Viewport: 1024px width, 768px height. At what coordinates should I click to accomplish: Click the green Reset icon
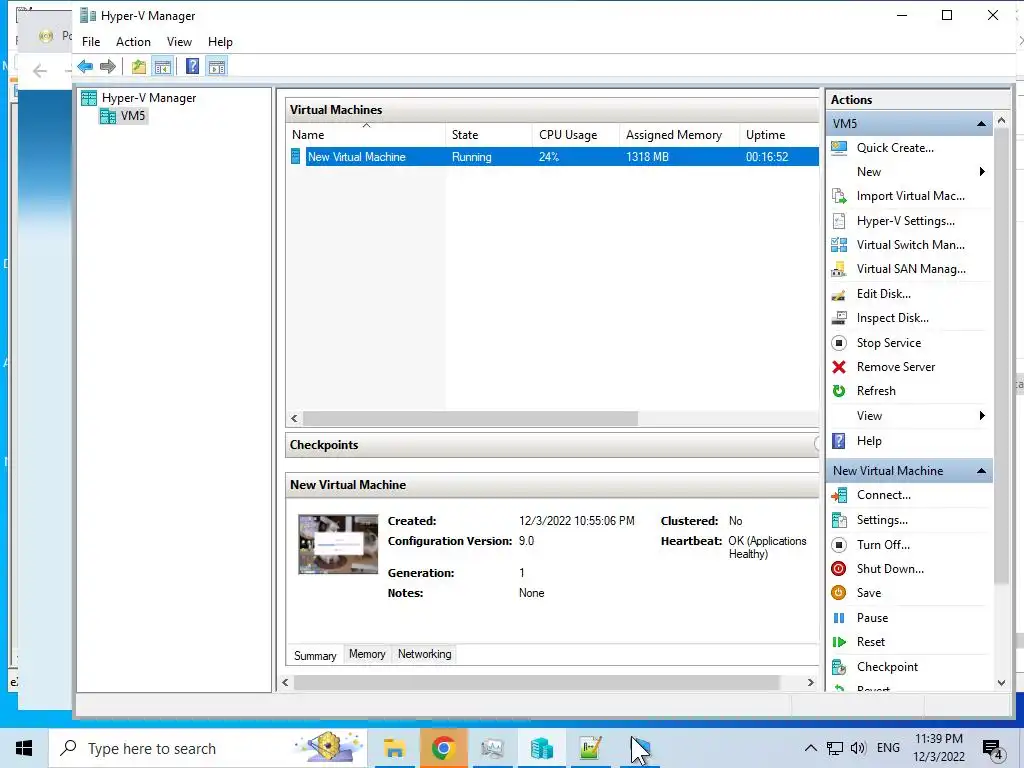(839, 642)
